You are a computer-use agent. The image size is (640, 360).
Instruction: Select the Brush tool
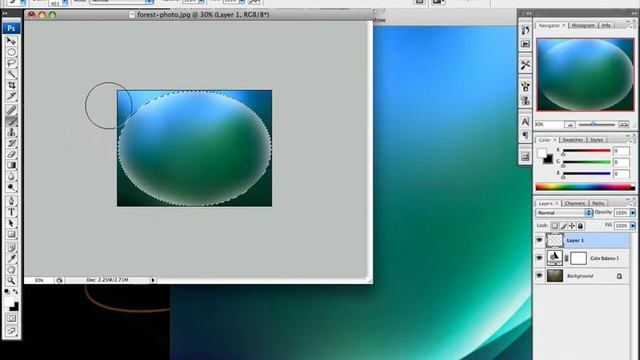pos(11,121)
